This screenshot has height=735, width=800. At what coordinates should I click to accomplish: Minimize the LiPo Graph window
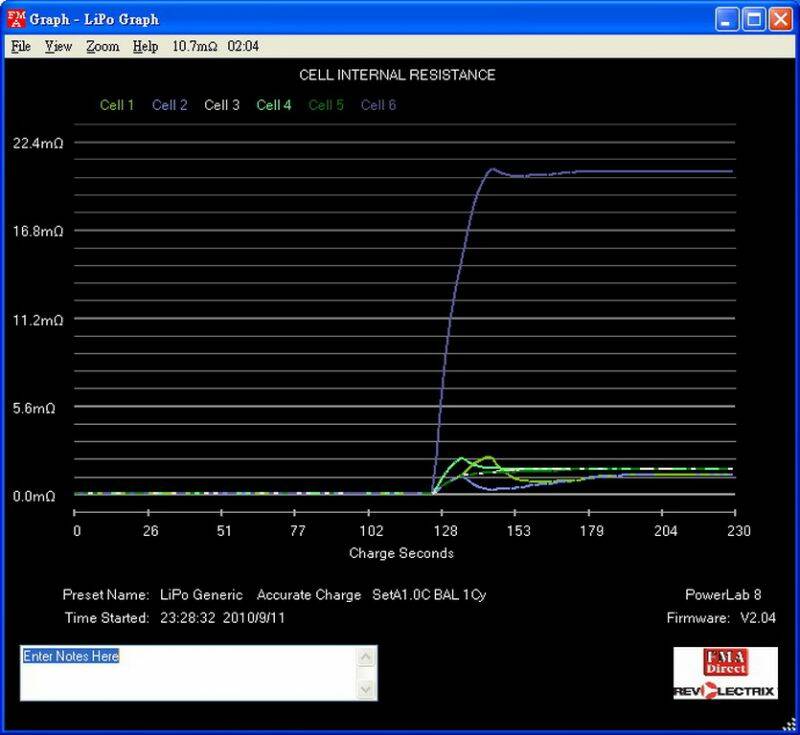click(727, 20)
